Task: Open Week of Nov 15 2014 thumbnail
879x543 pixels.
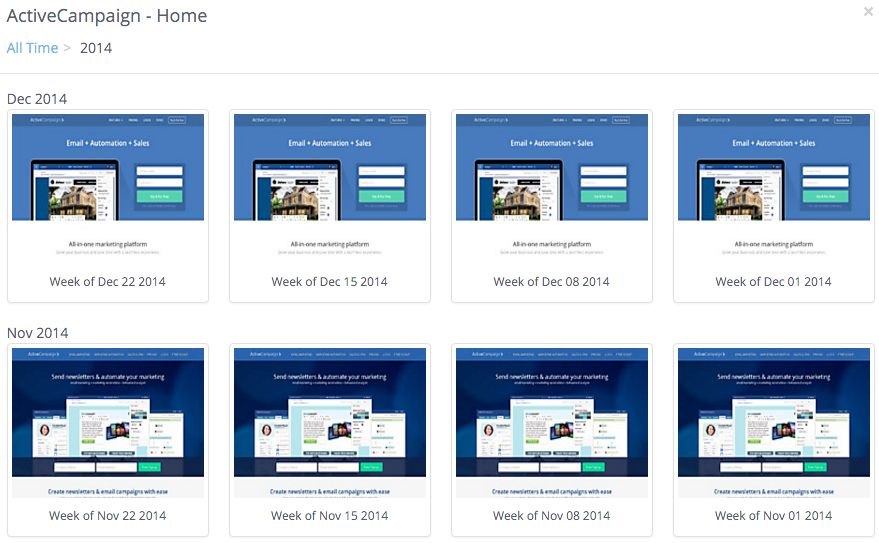Action: [x=330, y=423]
